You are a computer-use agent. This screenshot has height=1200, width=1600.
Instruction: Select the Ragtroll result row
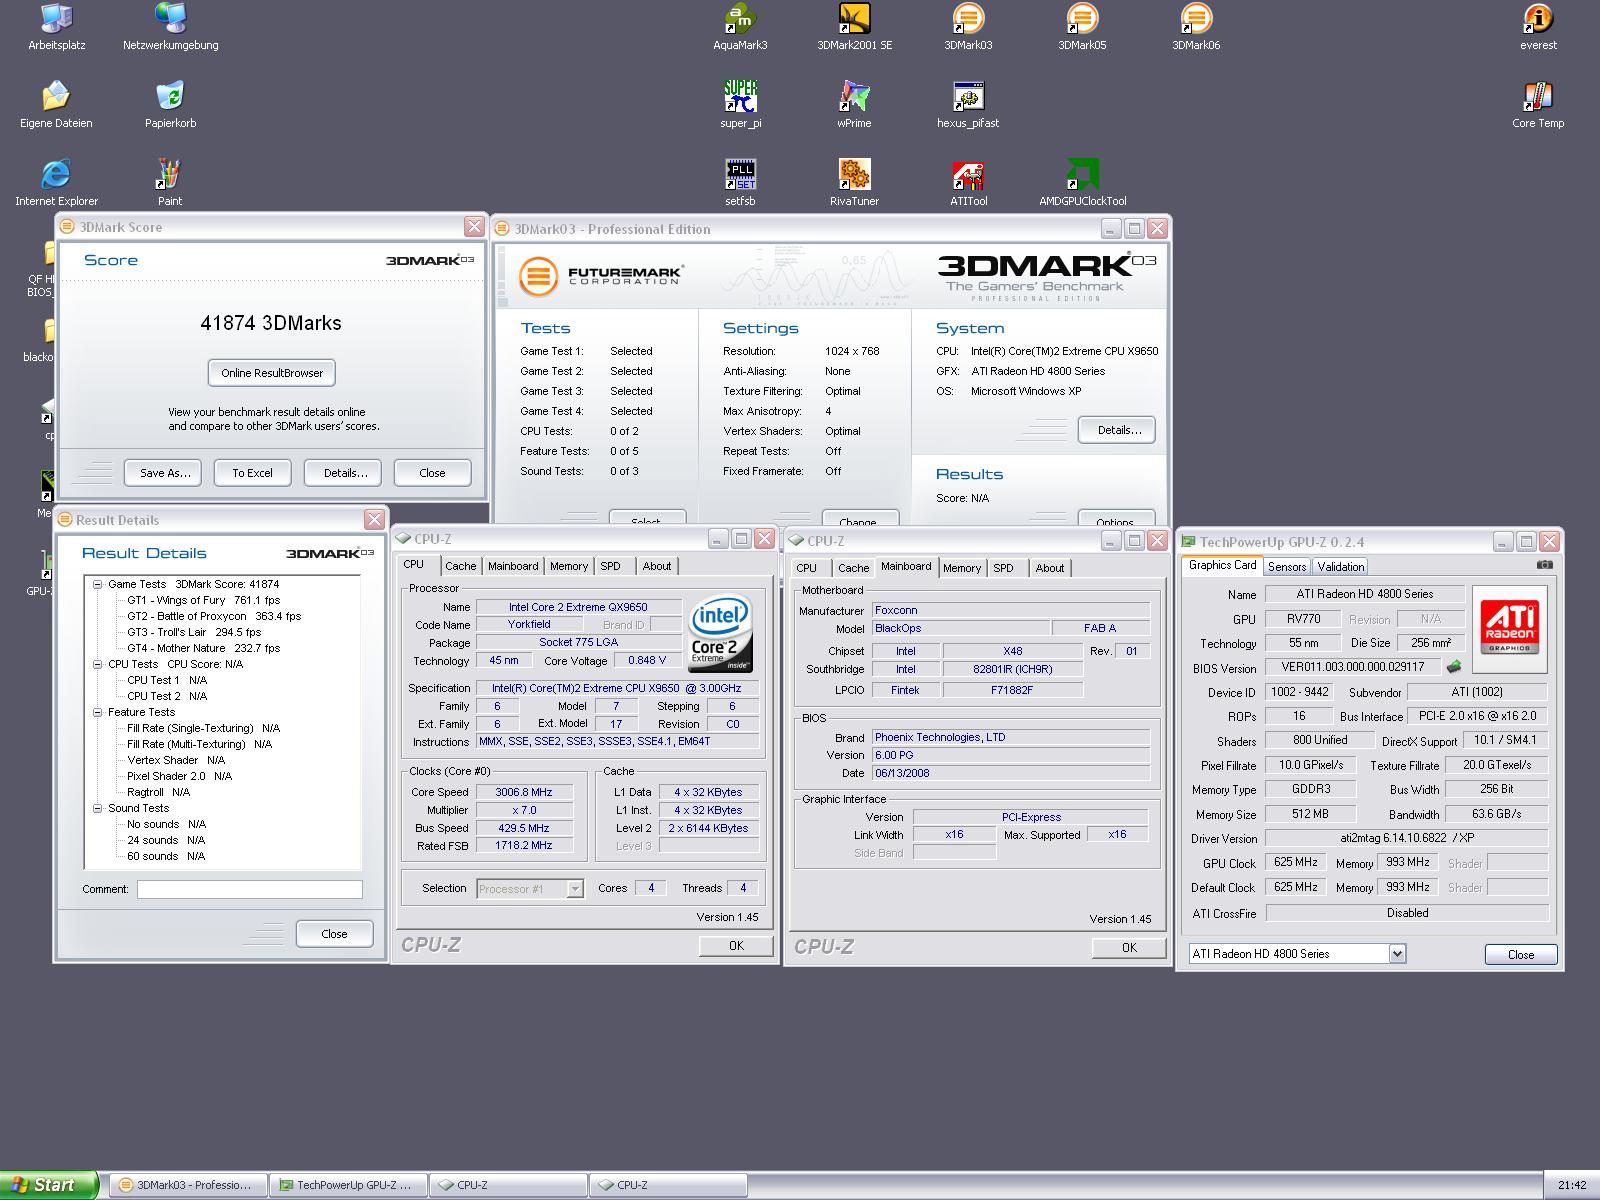pos(159,792)
